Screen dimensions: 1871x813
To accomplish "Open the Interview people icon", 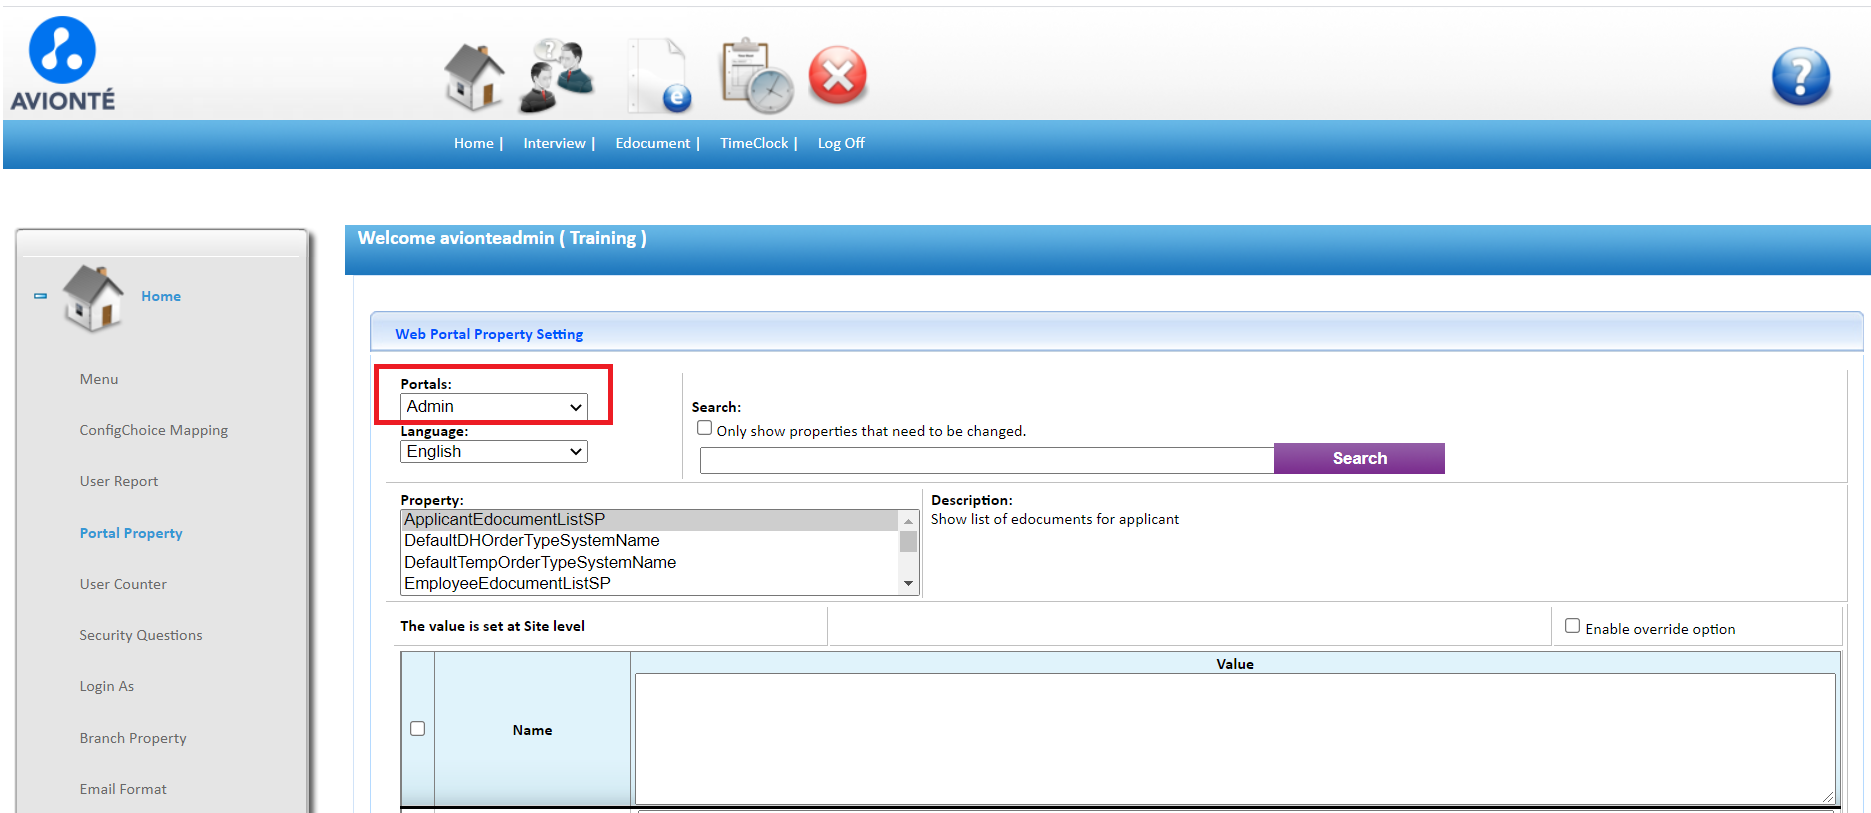I will tap(557, 76).
